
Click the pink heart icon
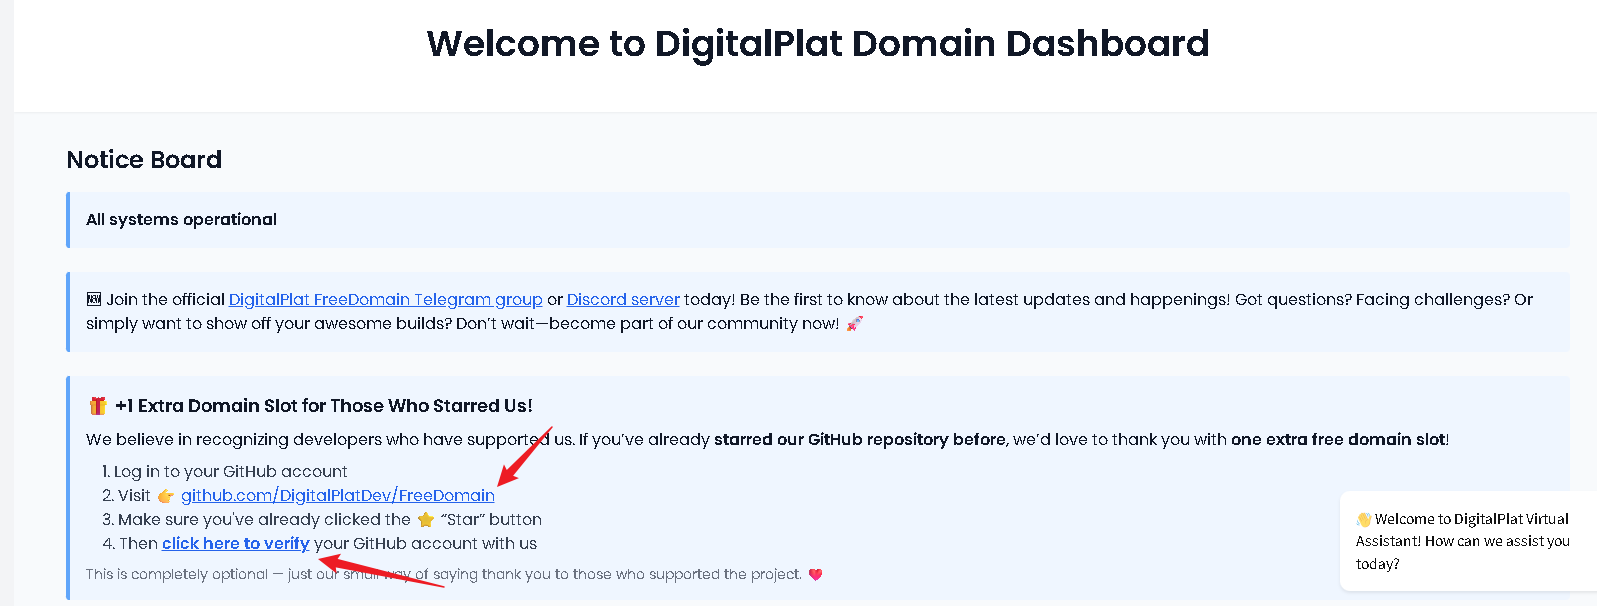pos(815,575)
